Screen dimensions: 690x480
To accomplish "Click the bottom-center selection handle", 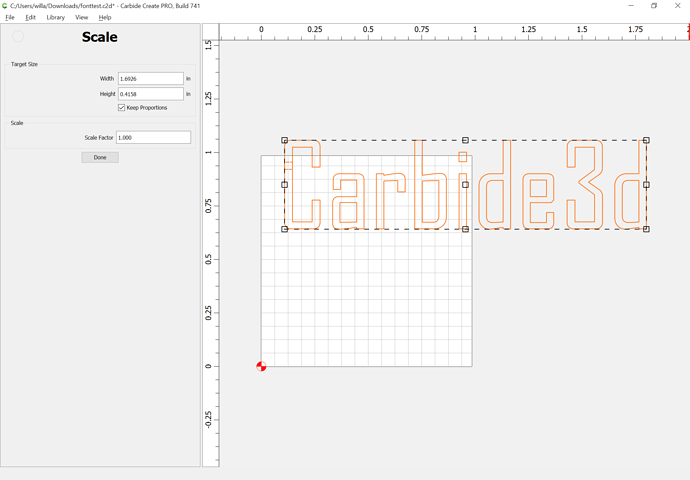I will tap(465, 229).
